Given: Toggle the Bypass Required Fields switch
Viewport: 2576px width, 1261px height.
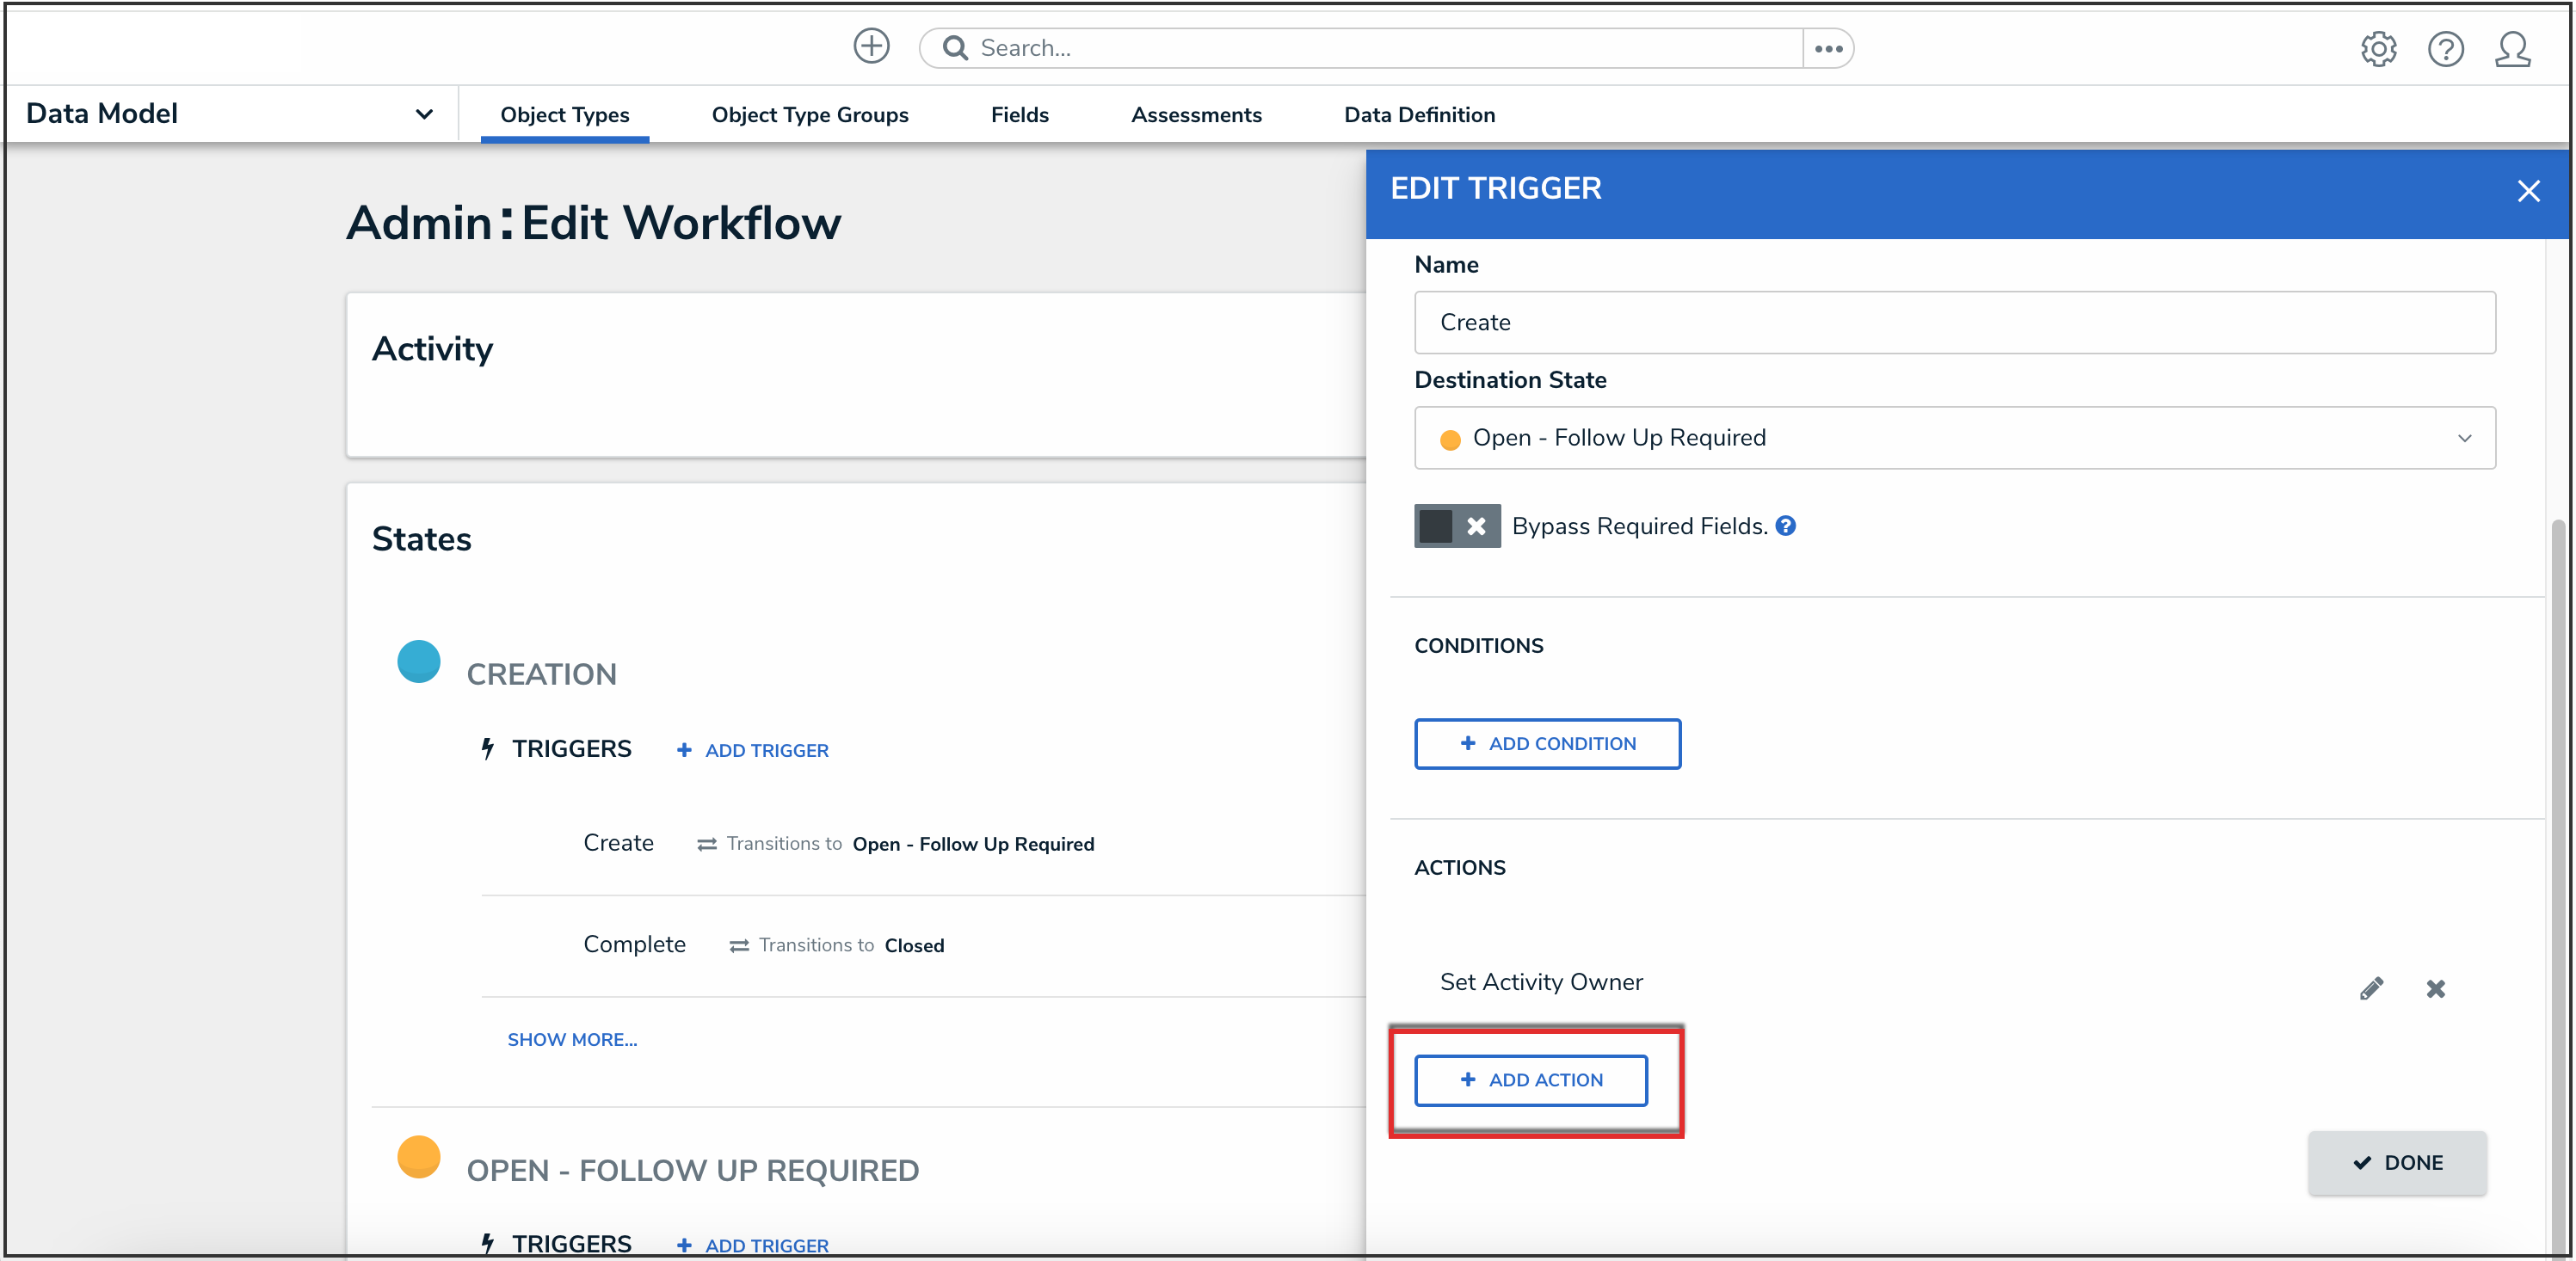Looking at the screenshot, I should pos(1456,526).
